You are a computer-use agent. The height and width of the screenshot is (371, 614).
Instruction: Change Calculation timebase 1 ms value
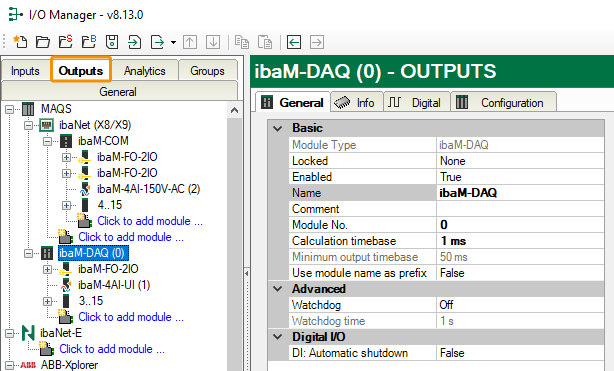pos(520,241)
